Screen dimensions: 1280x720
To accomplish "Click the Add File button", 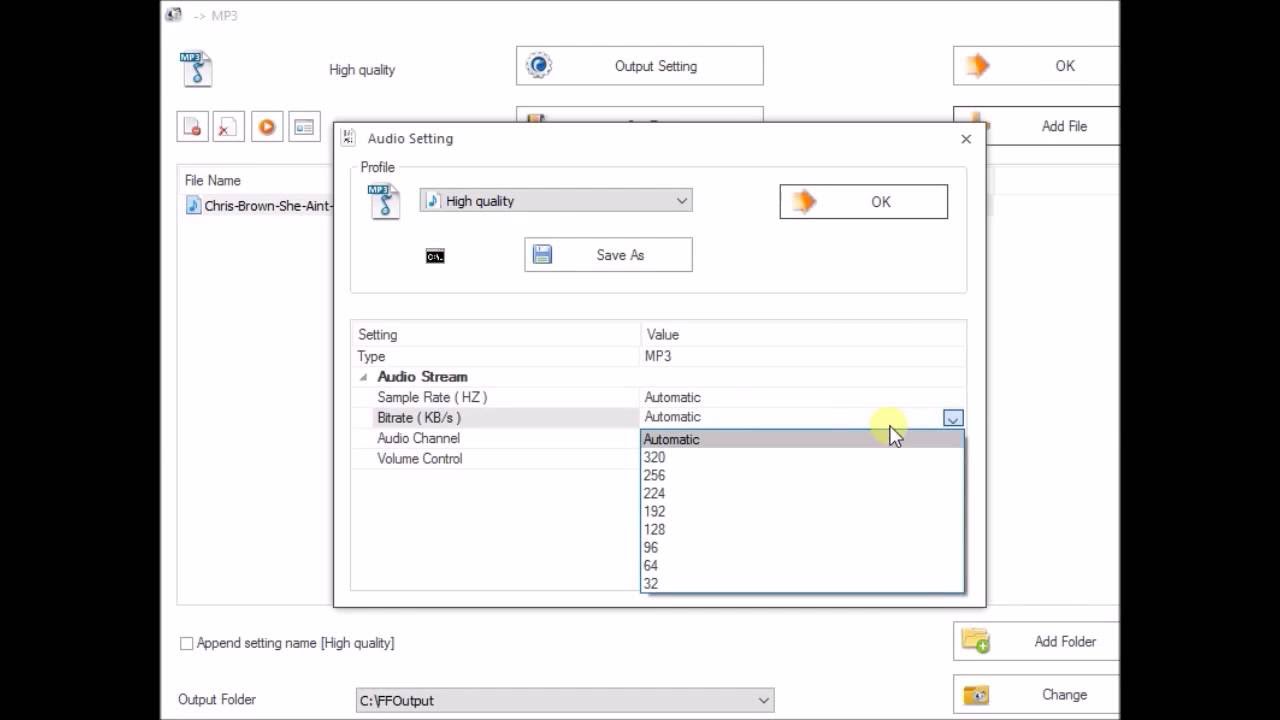I will pos(1036,126).
